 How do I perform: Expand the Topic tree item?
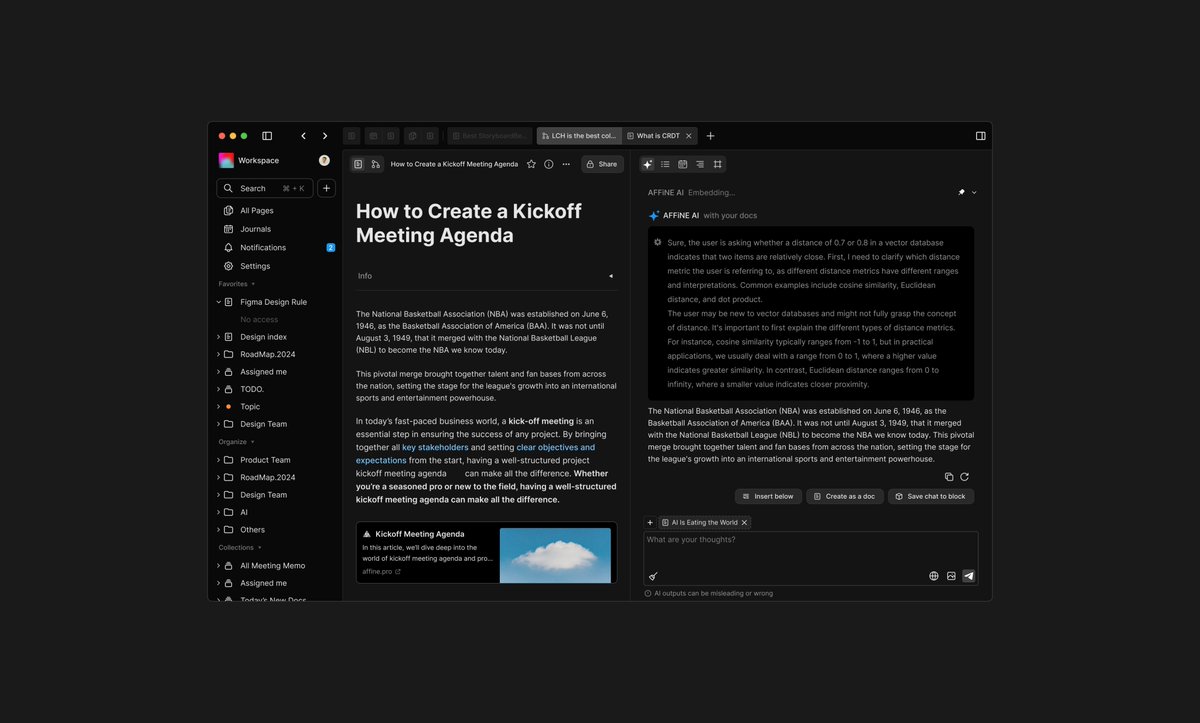(x=219, y=407)
